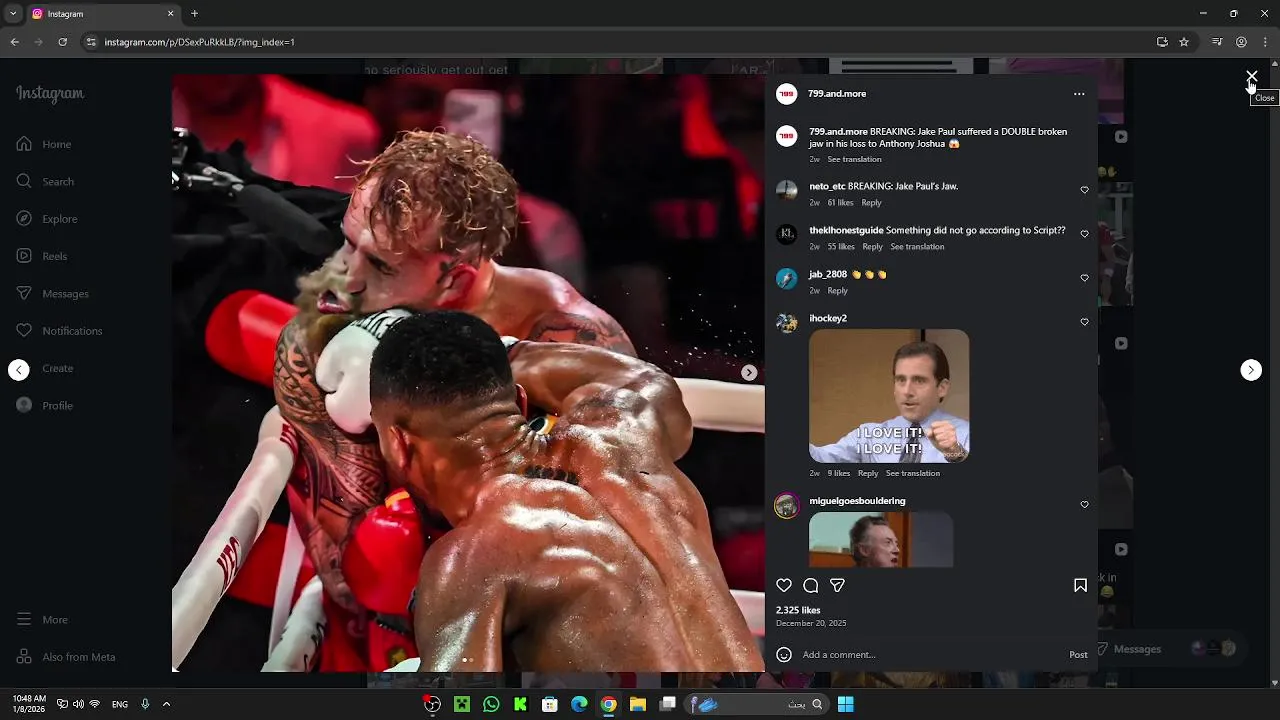Click the comment bubble icon
The height and width of the screenshot is (720, 1280).
811,586
